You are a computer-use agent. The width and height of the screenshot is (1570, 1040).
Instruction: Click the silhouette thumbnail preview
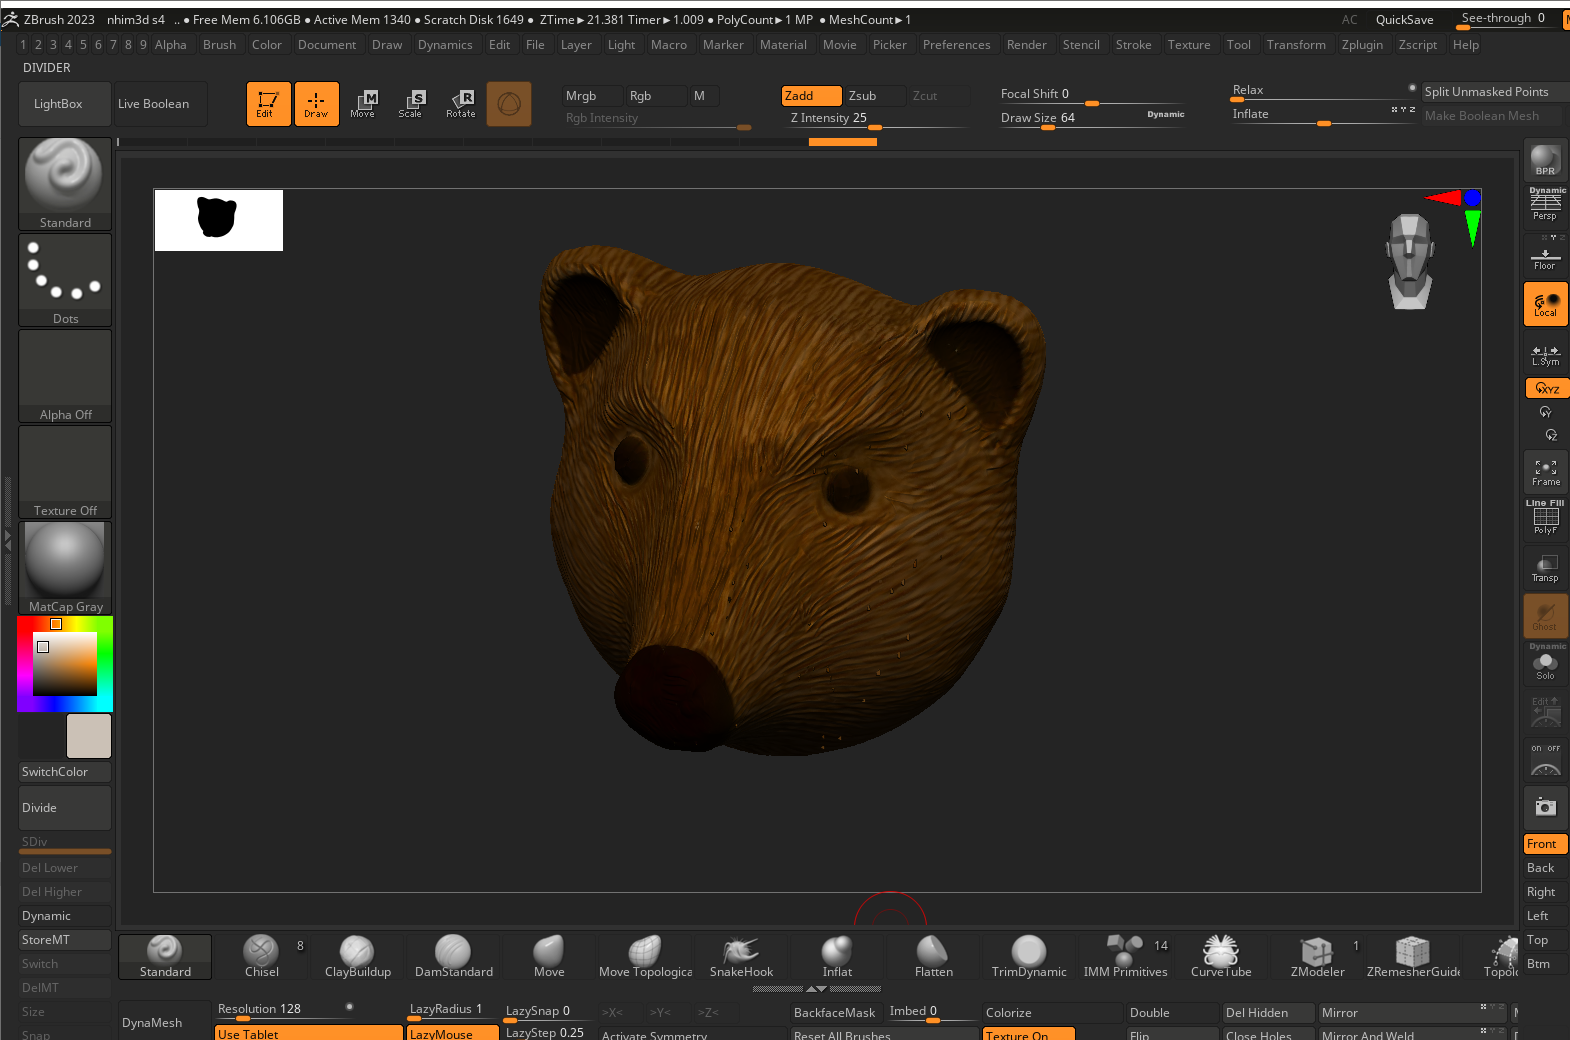tap(218, 220)
